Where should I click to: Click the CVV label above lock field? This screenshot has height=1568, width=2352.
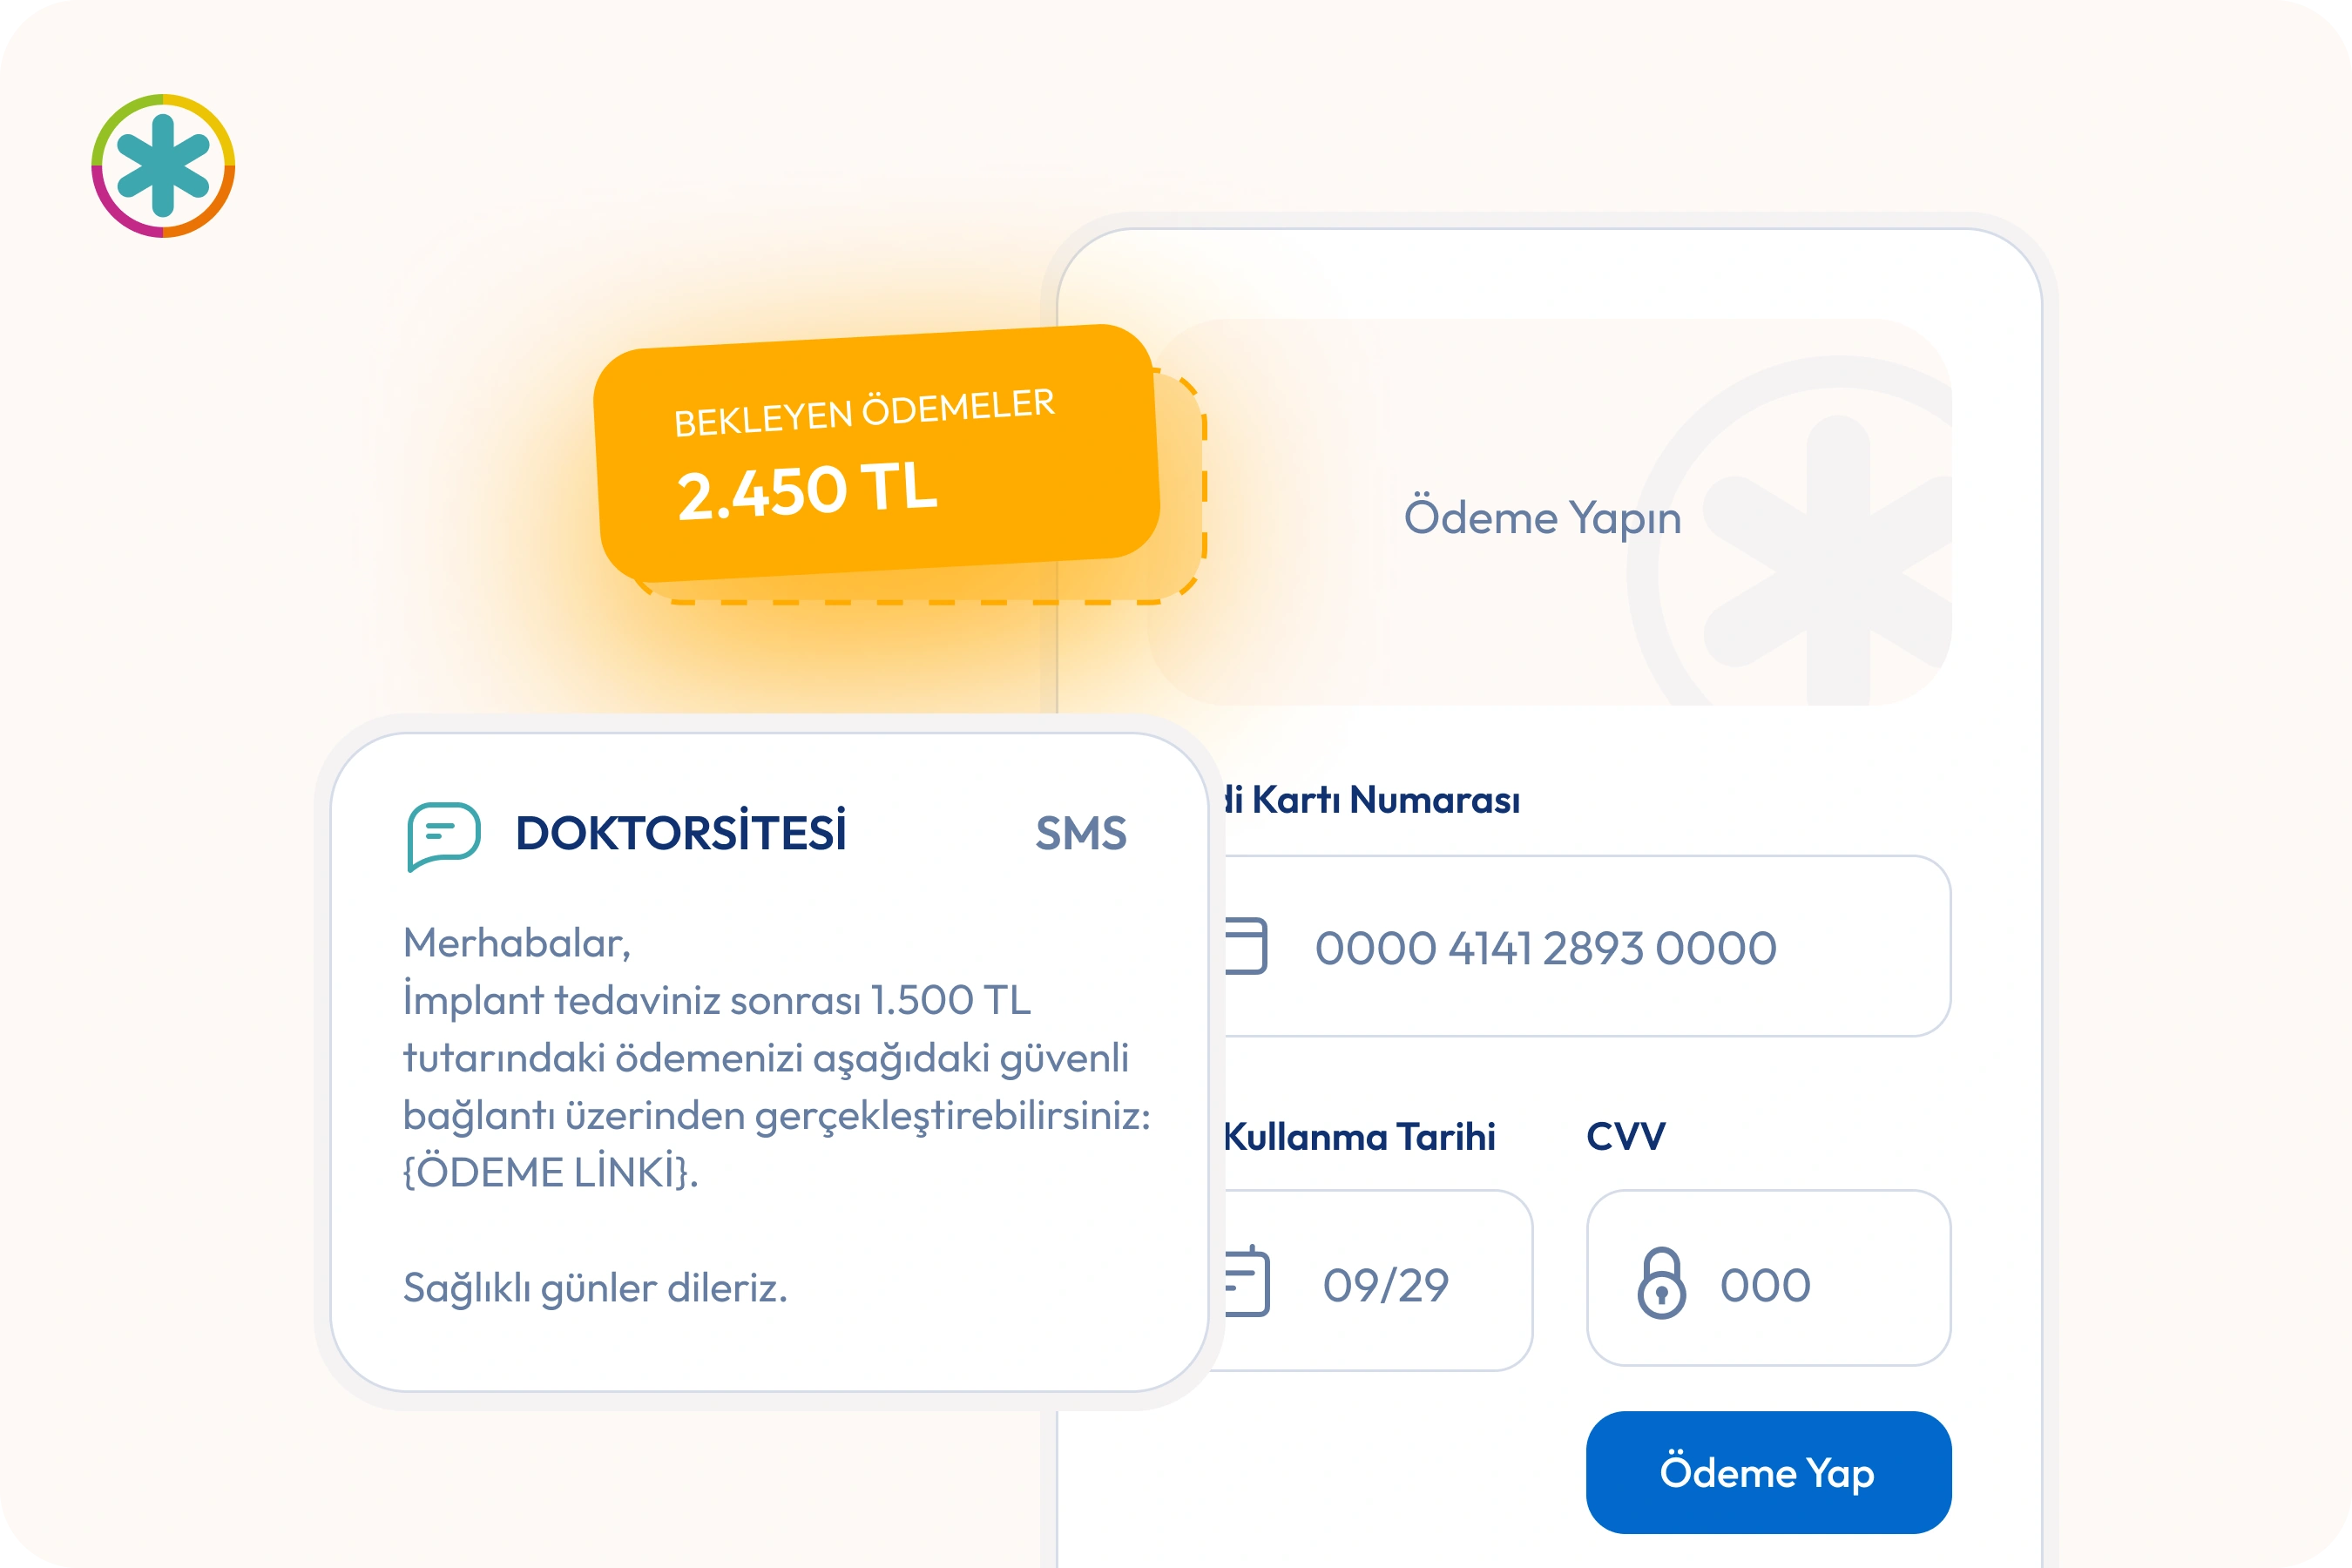[1625, 1136]
